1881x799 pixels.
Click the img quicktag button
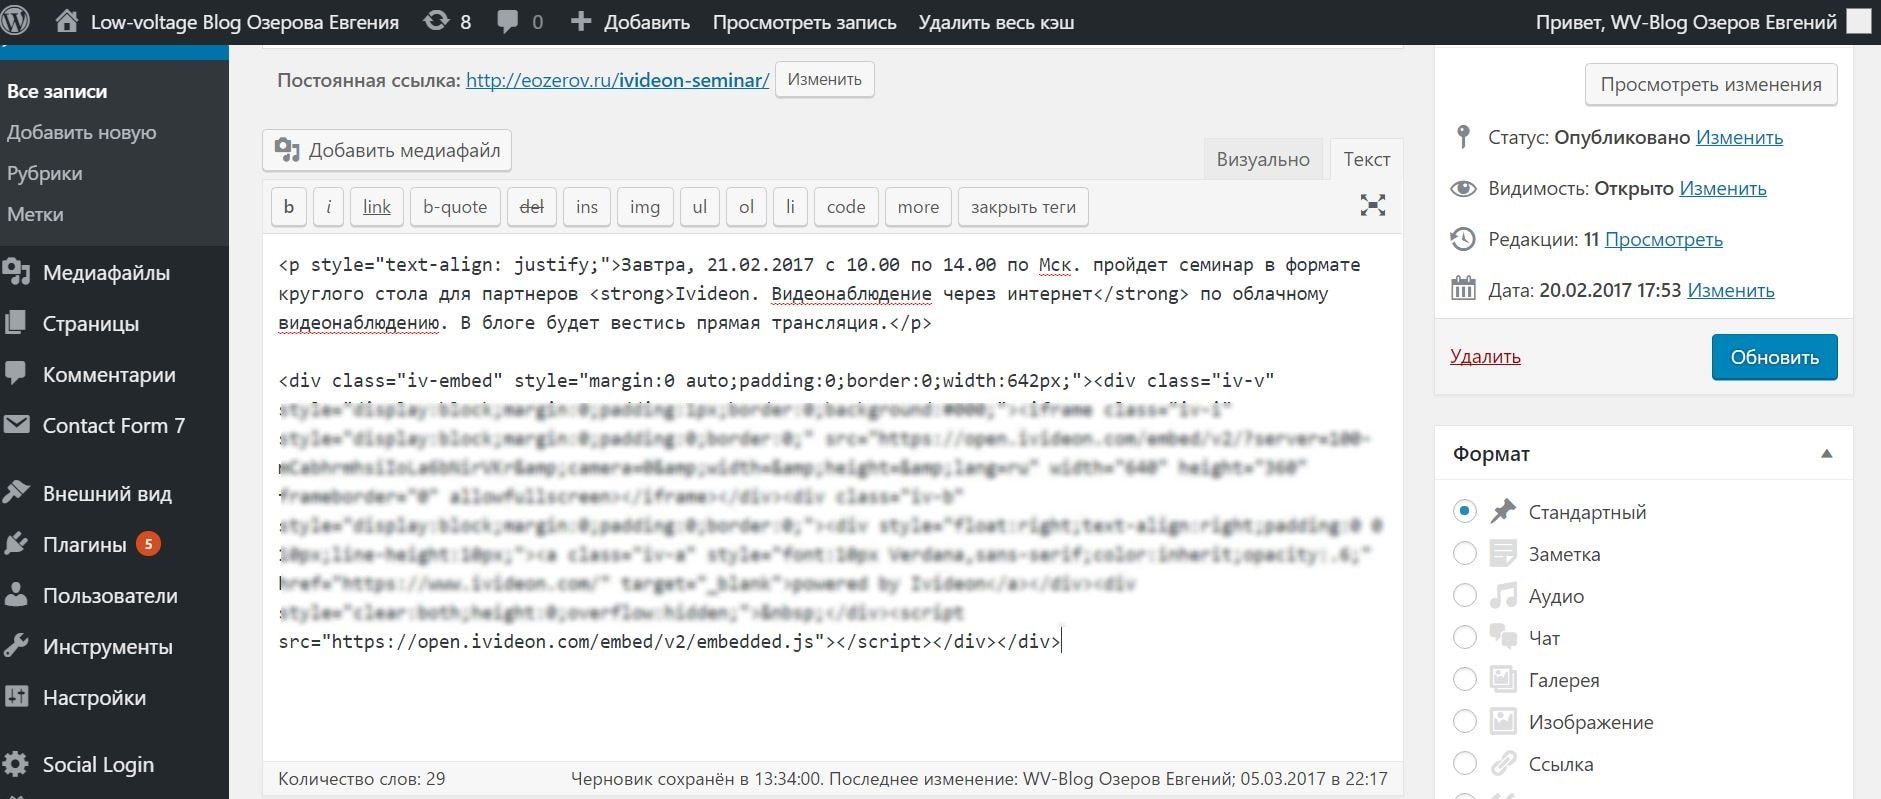click(645, 206)
